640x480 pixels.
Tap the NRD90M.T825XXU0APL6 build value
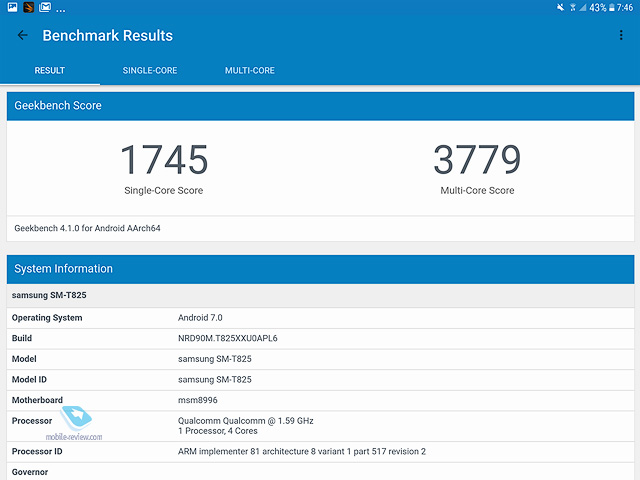coord(228,338)
